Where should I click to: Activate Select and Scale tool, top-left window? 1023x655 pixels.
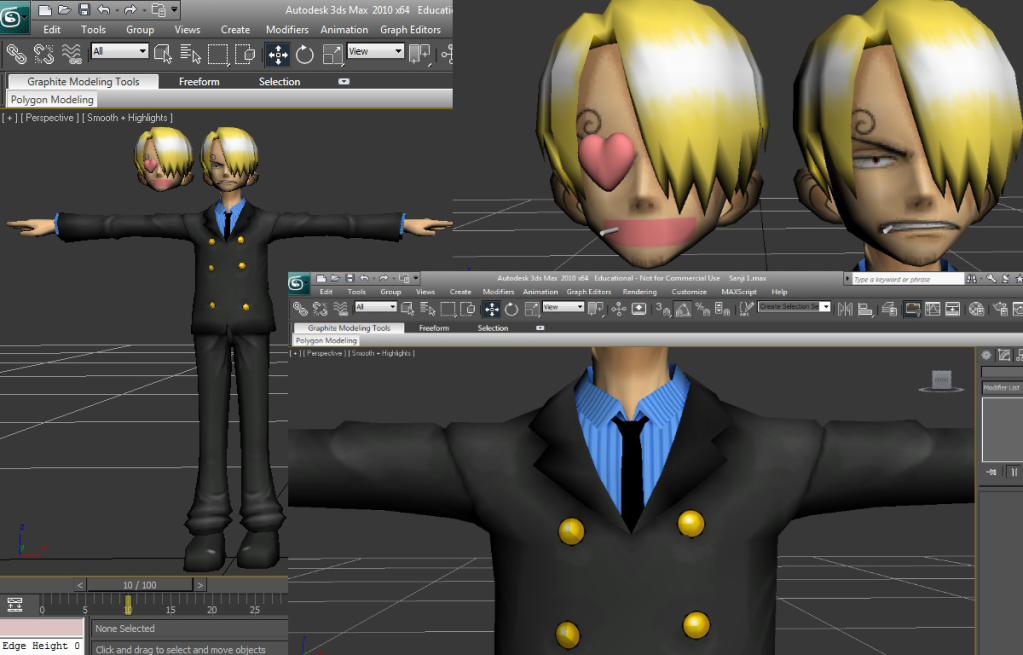click(x=333, y=54)
